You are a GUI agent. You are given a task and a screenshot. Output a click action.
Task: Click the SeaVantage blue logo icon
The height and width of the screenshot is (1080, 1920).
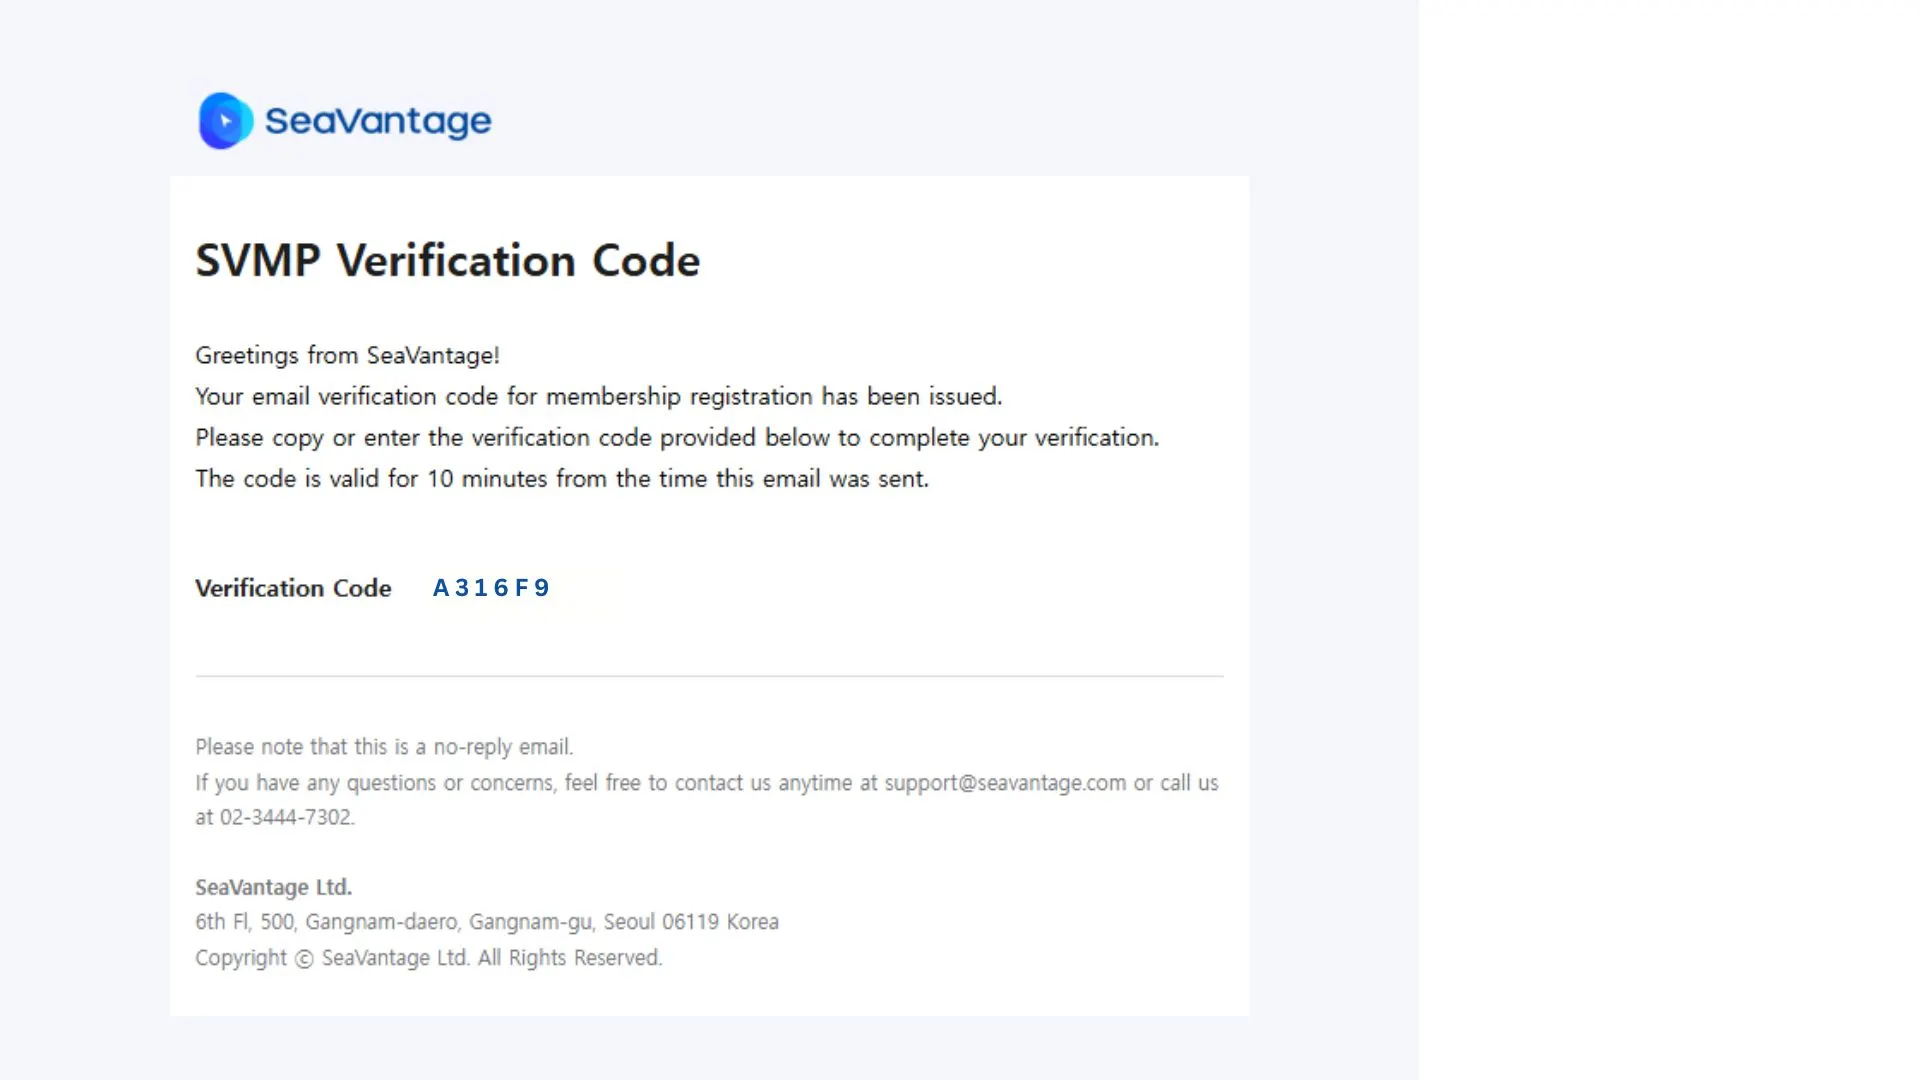[x=226, y=121]
